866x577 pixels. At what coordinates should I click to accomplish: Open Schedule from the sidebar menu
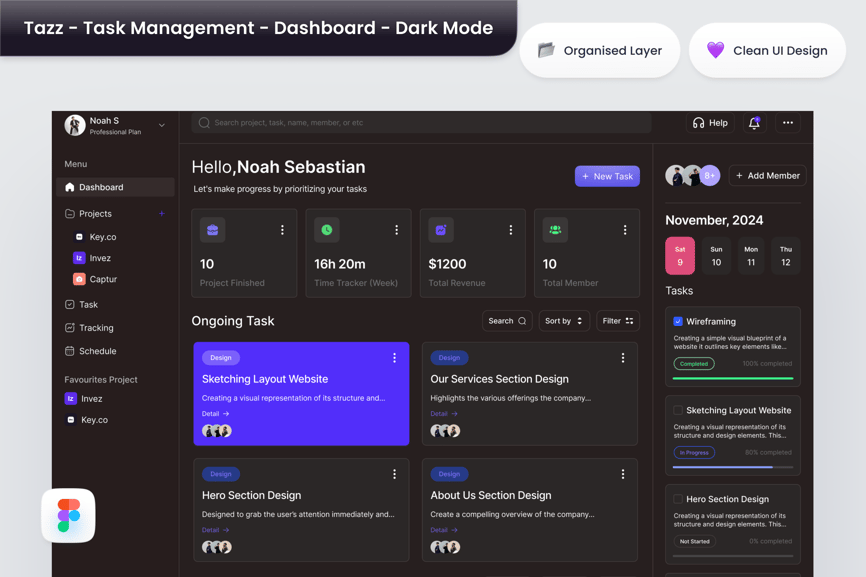[x=97, y=351]
